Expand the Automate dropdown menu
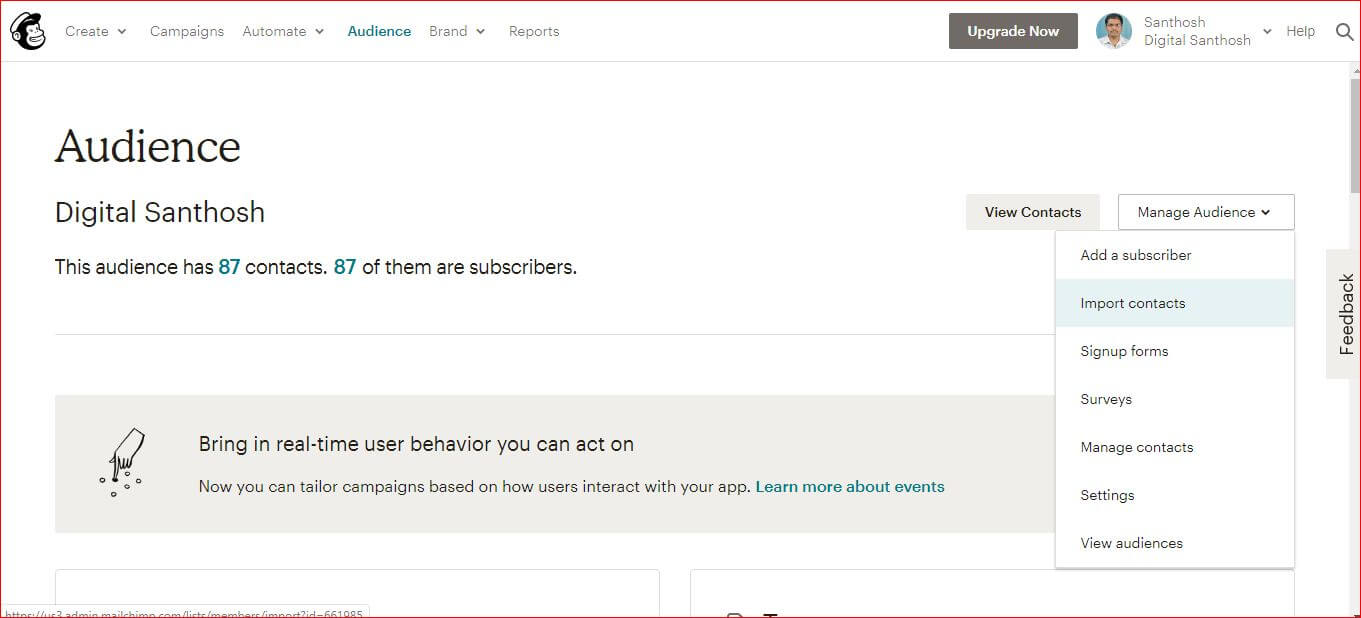1361x618 pixels. 283,31
